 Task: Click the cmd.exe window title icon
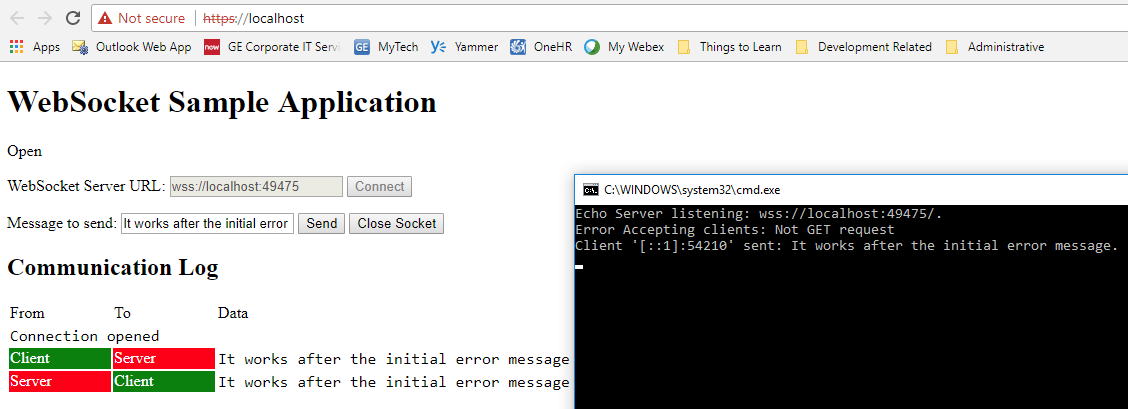point(590,190)
